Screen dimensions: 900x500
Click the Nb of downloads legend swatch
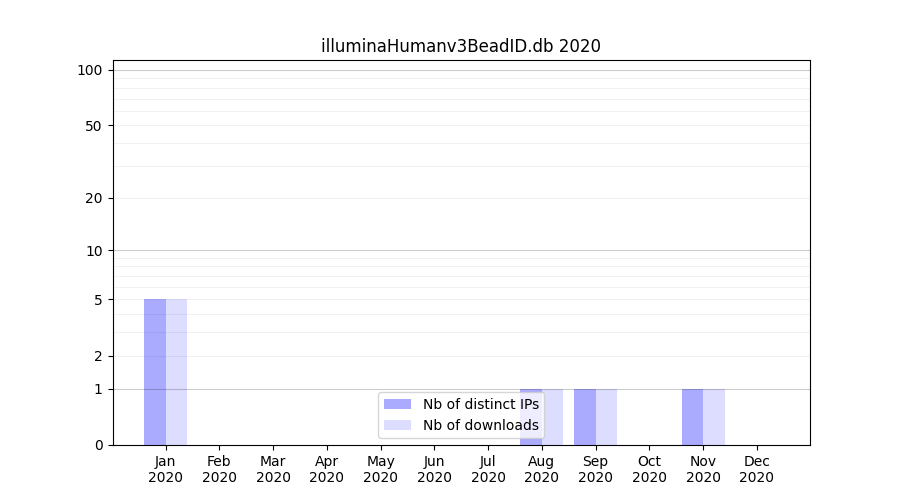[397, 425]
